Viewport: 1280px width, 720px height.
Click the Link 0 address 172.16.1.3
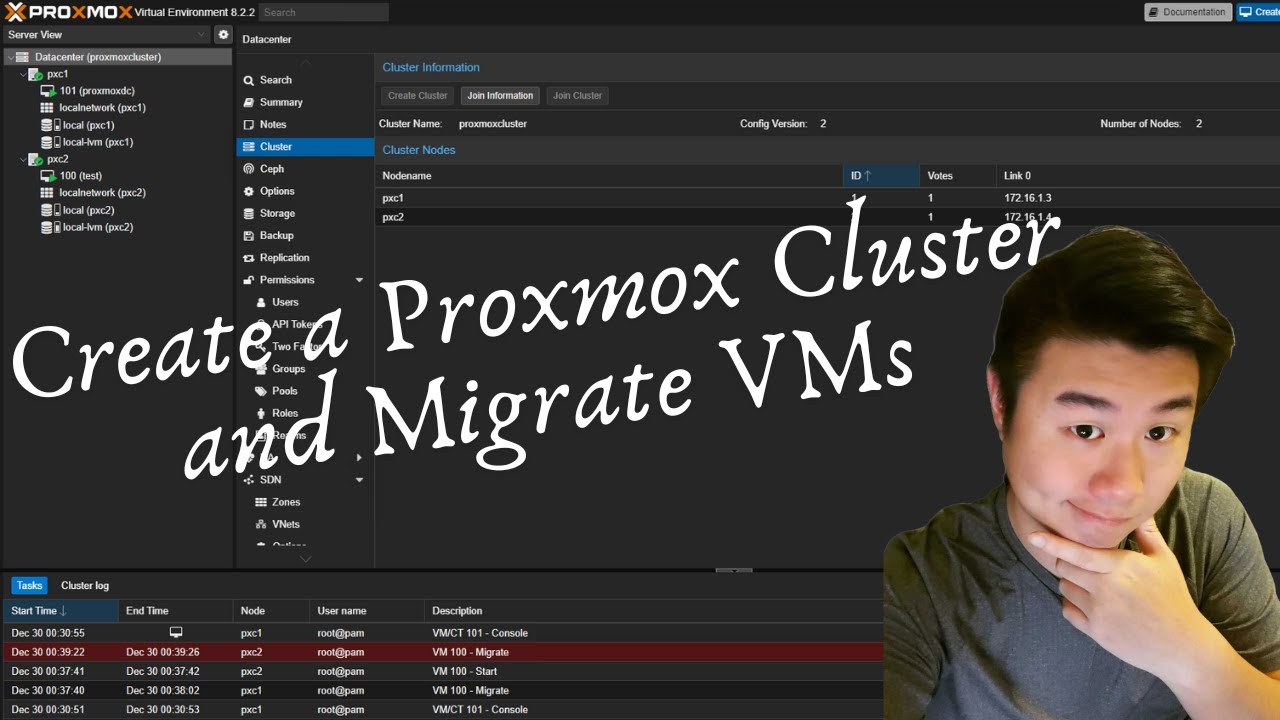tap(1028, 198)
